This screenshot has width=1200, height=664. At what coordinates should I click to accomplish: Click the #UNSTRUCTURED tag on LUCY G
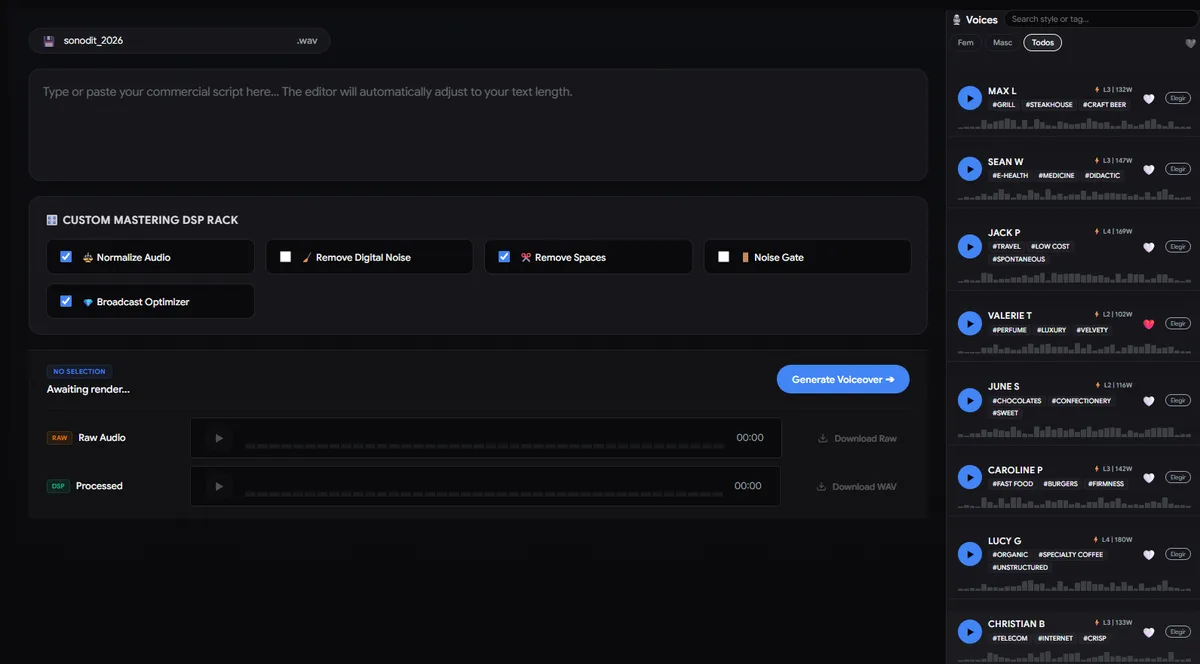click(x=1020, y=567)
